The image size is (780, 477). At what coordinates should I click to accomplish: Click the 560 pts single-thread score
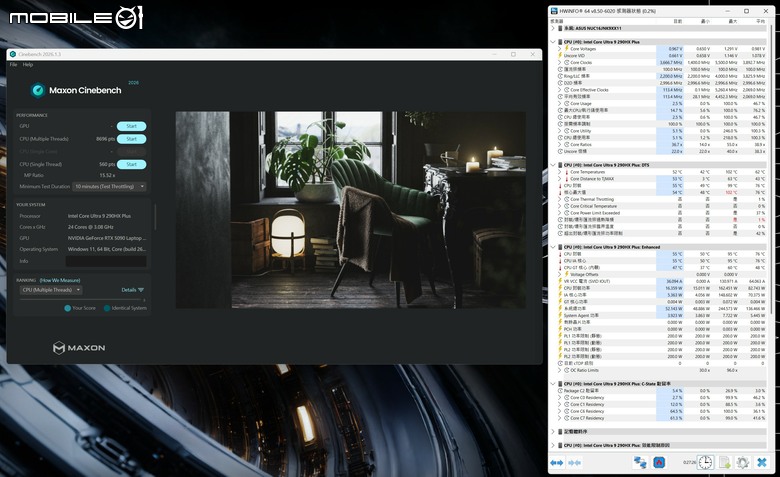point(106,165)
